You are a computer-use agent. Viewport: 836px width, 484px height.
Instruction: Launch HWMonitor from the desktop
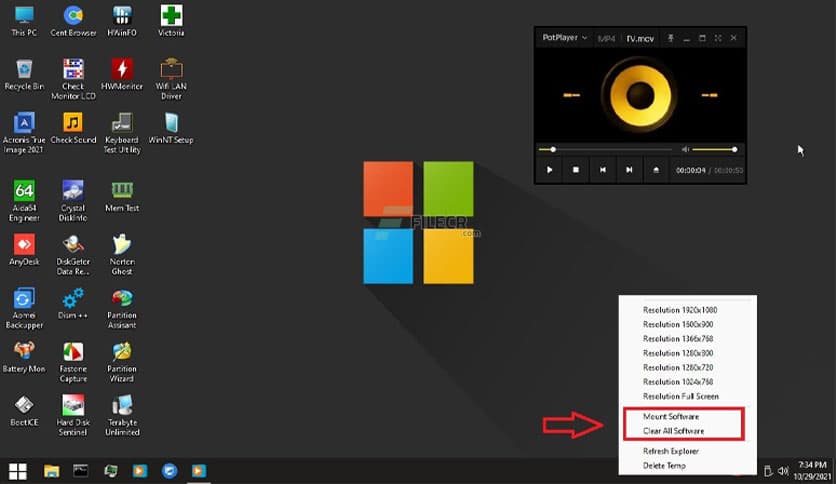(122, 70)
